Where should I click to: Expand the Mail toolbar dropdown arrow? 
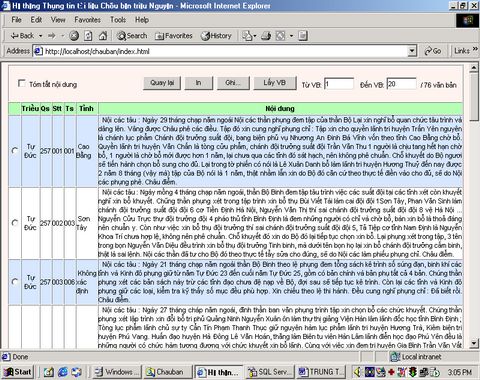pyautogui.click(x=255, y=36)
